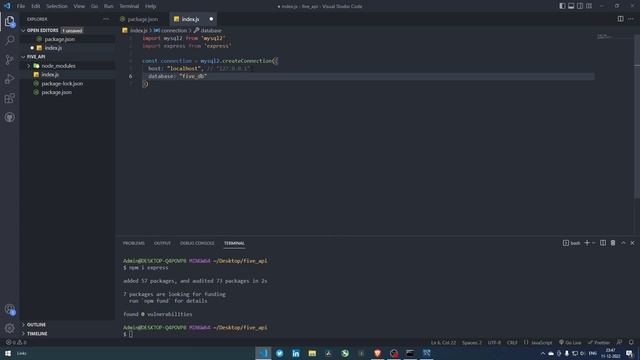
Task: Open customize layout icon
Action: pyautogui.click(x=589, y=6)
